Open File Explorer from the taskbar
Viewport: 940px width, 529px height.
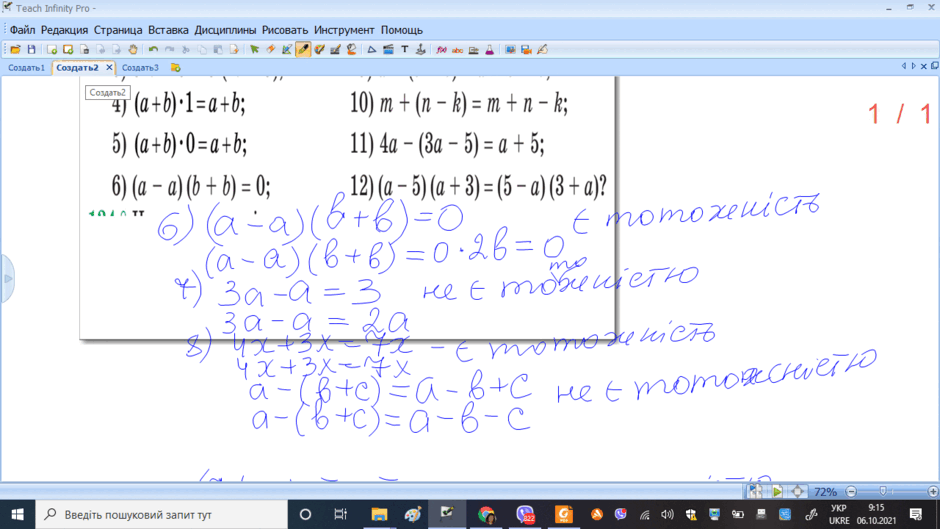pos(379,515)
